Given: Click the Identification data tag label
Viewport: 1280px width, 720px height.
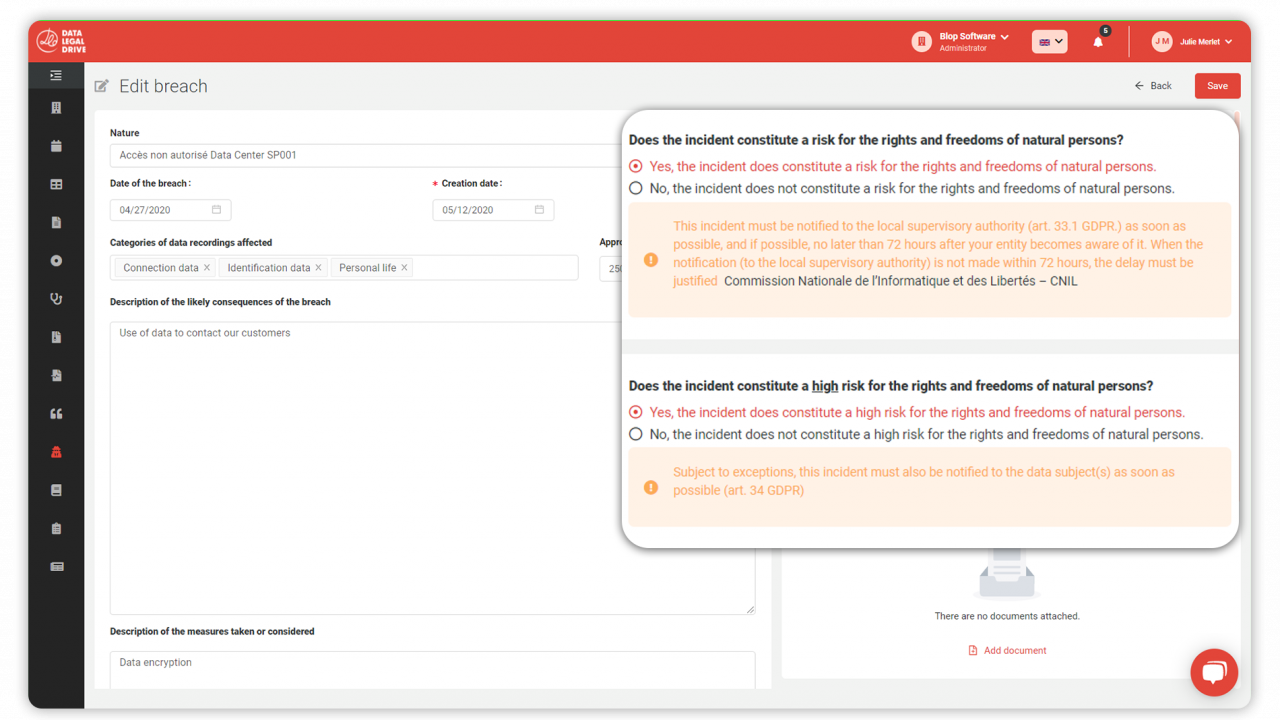Looking at the screenshot, I should 269,268.
